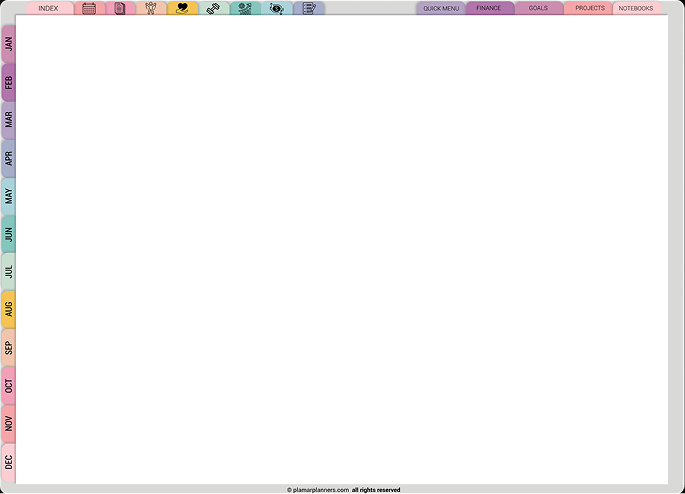Open the QUICK MENU tab

point(441,8)
